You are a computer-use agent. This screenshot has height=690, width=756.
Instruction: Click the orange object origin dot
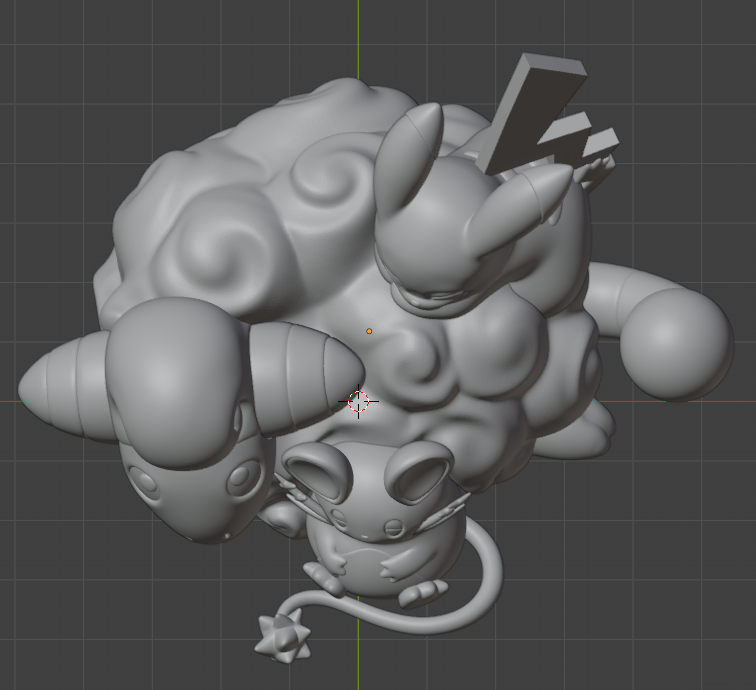(369, 331)
